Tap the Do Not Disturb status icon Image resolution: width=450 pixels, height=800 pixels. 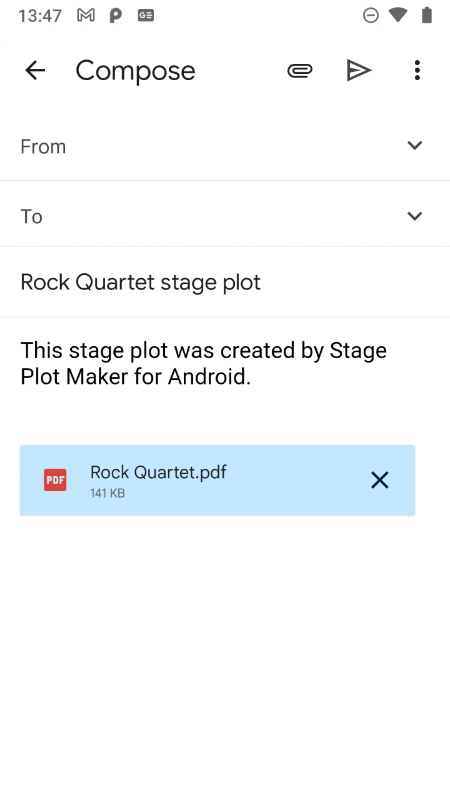click(x=371, y=16)
